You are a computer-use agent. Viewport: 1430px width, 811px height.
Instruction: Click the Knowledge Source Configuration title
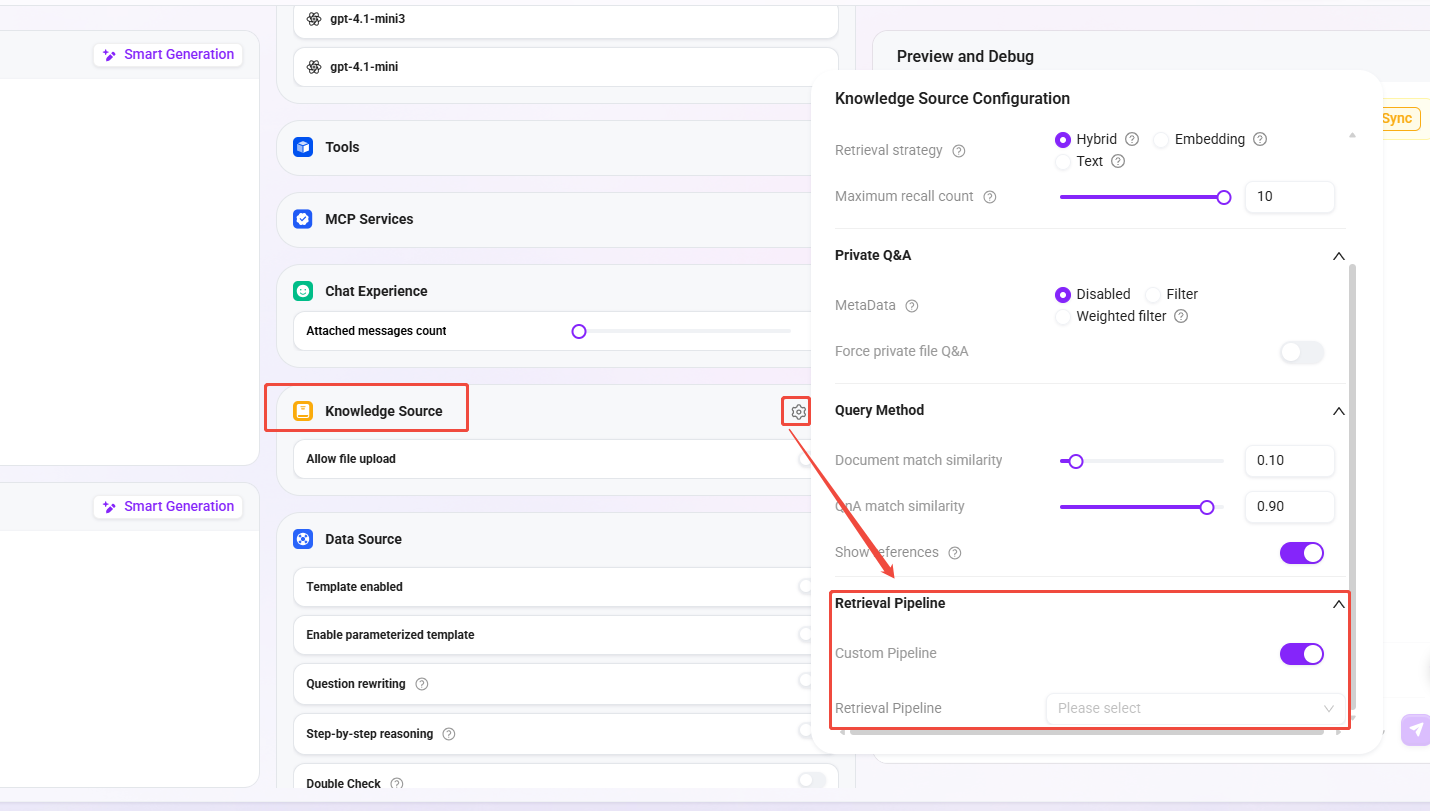coord(952,99)
